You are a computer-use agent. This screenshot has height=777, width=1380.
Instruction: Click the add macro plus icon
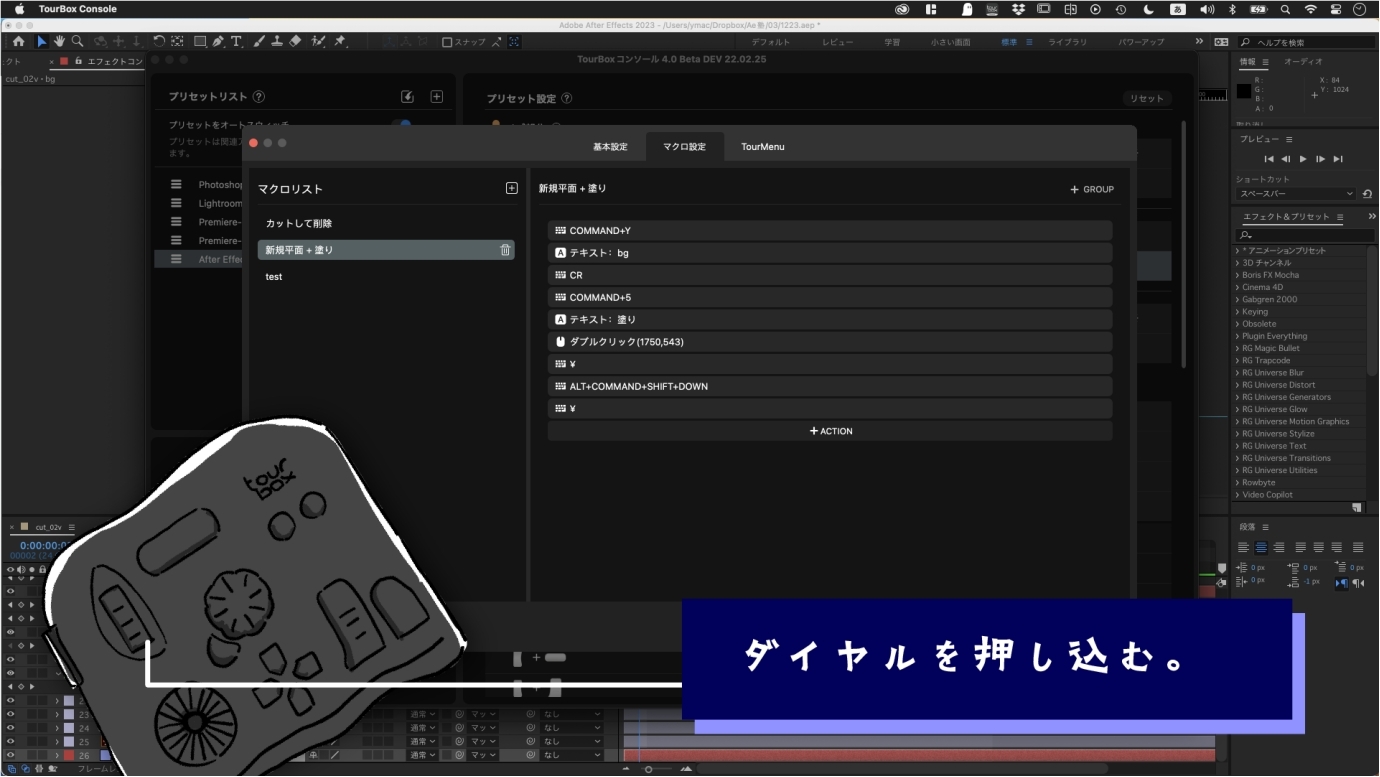pos(512,188)
